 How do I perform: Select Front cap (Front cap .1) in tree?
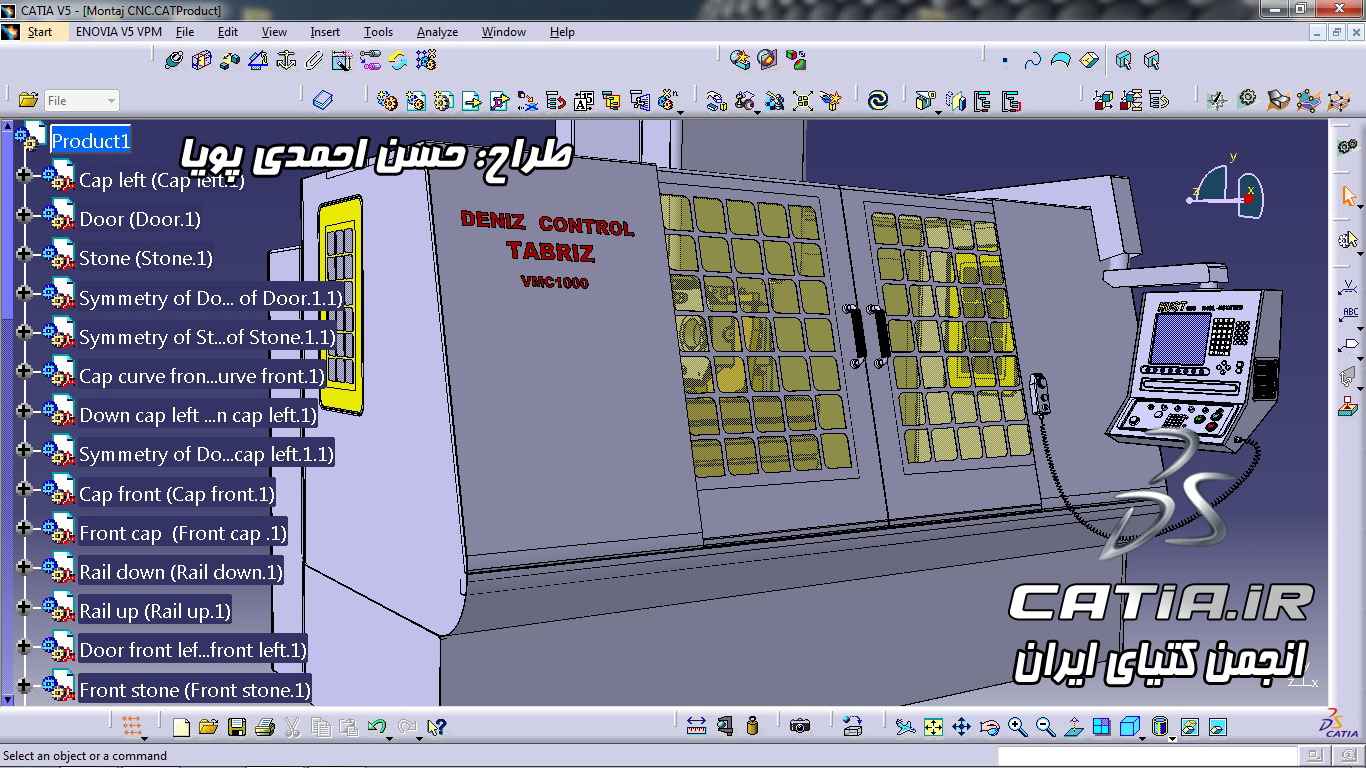point(183,533)
